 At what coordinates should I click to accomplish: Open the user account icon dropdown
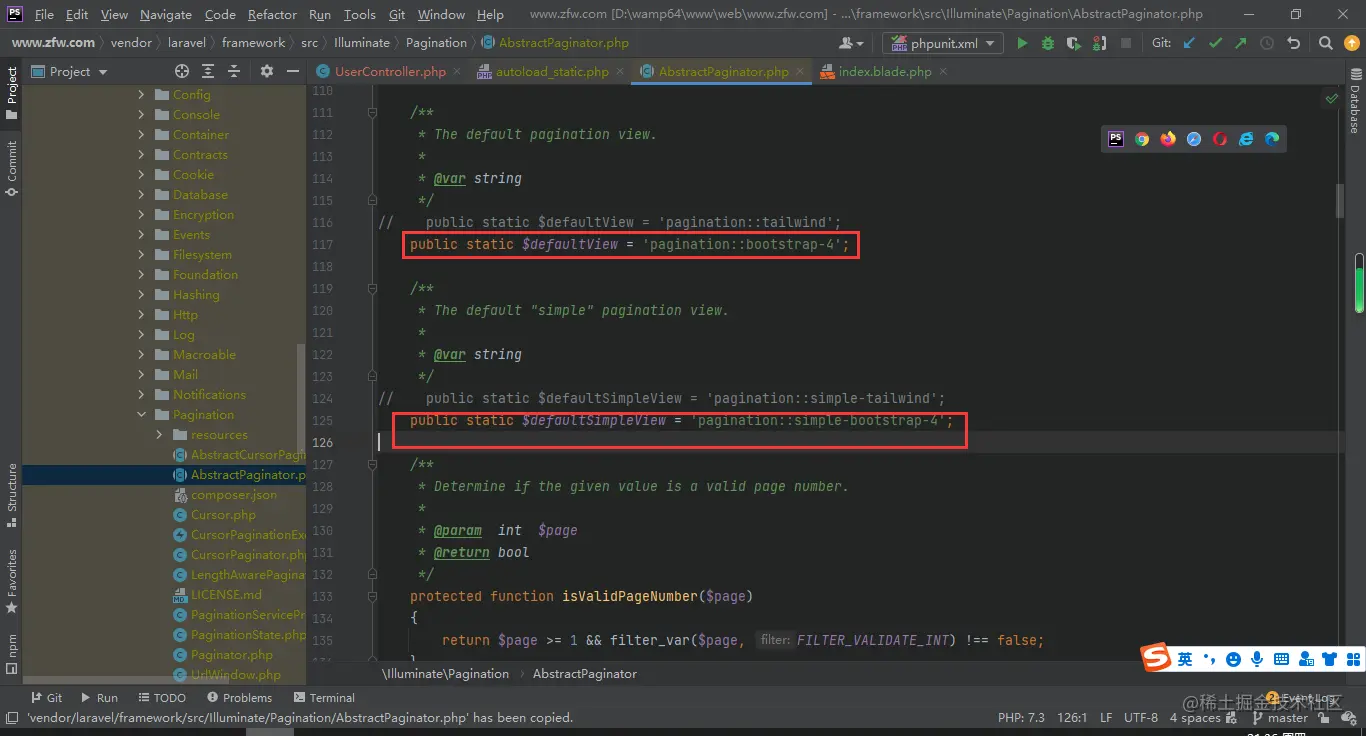(x=852, y=43)
